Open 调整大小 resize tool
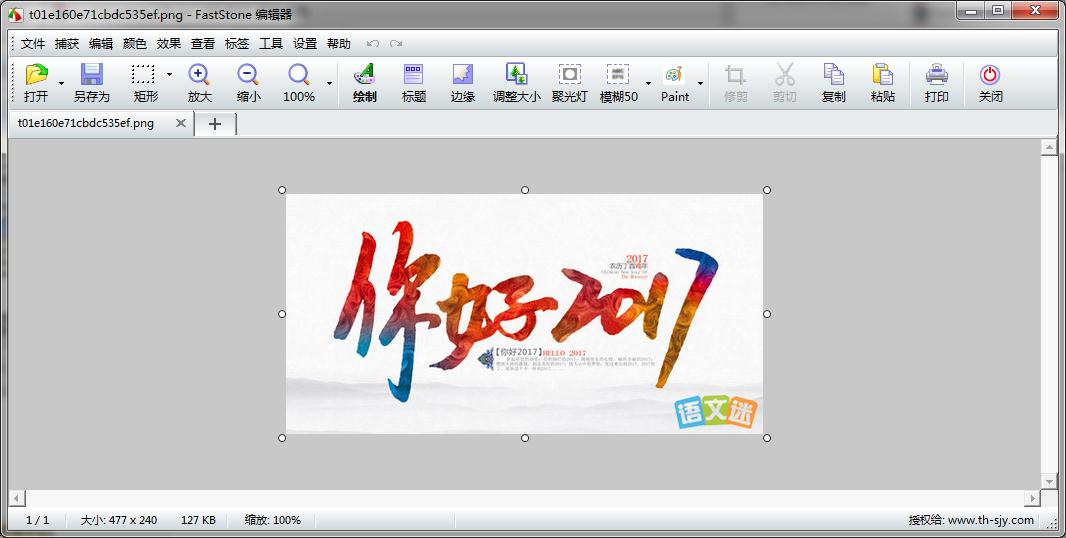The width and height of the screenshot is (1066, 538). 517,76
